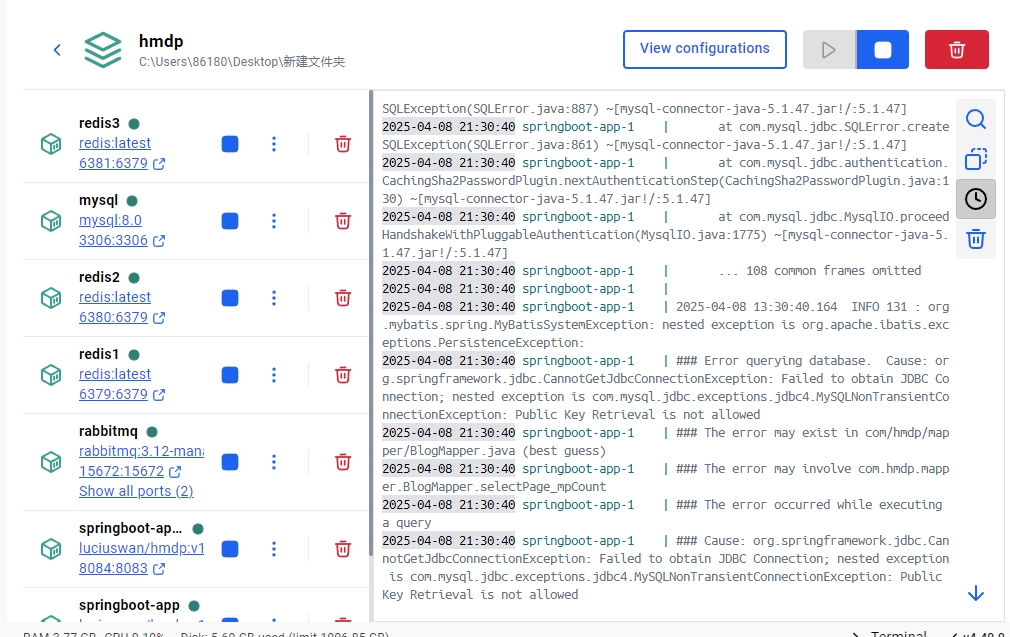Open the redis:latest image link under redis3
Viewport: 1010px width, 637px height.
[115, 143]
